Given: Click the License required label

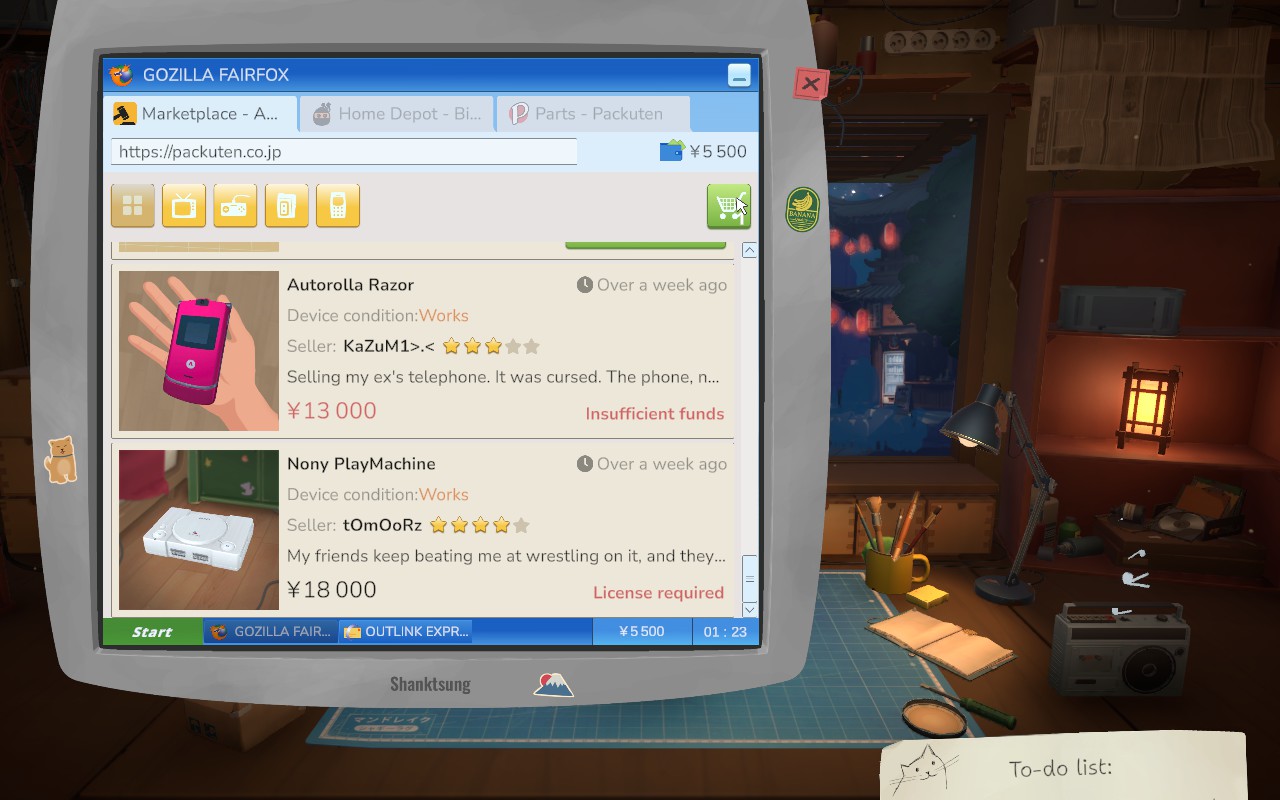Looking at the screenshot, I should tap(659, 593).
